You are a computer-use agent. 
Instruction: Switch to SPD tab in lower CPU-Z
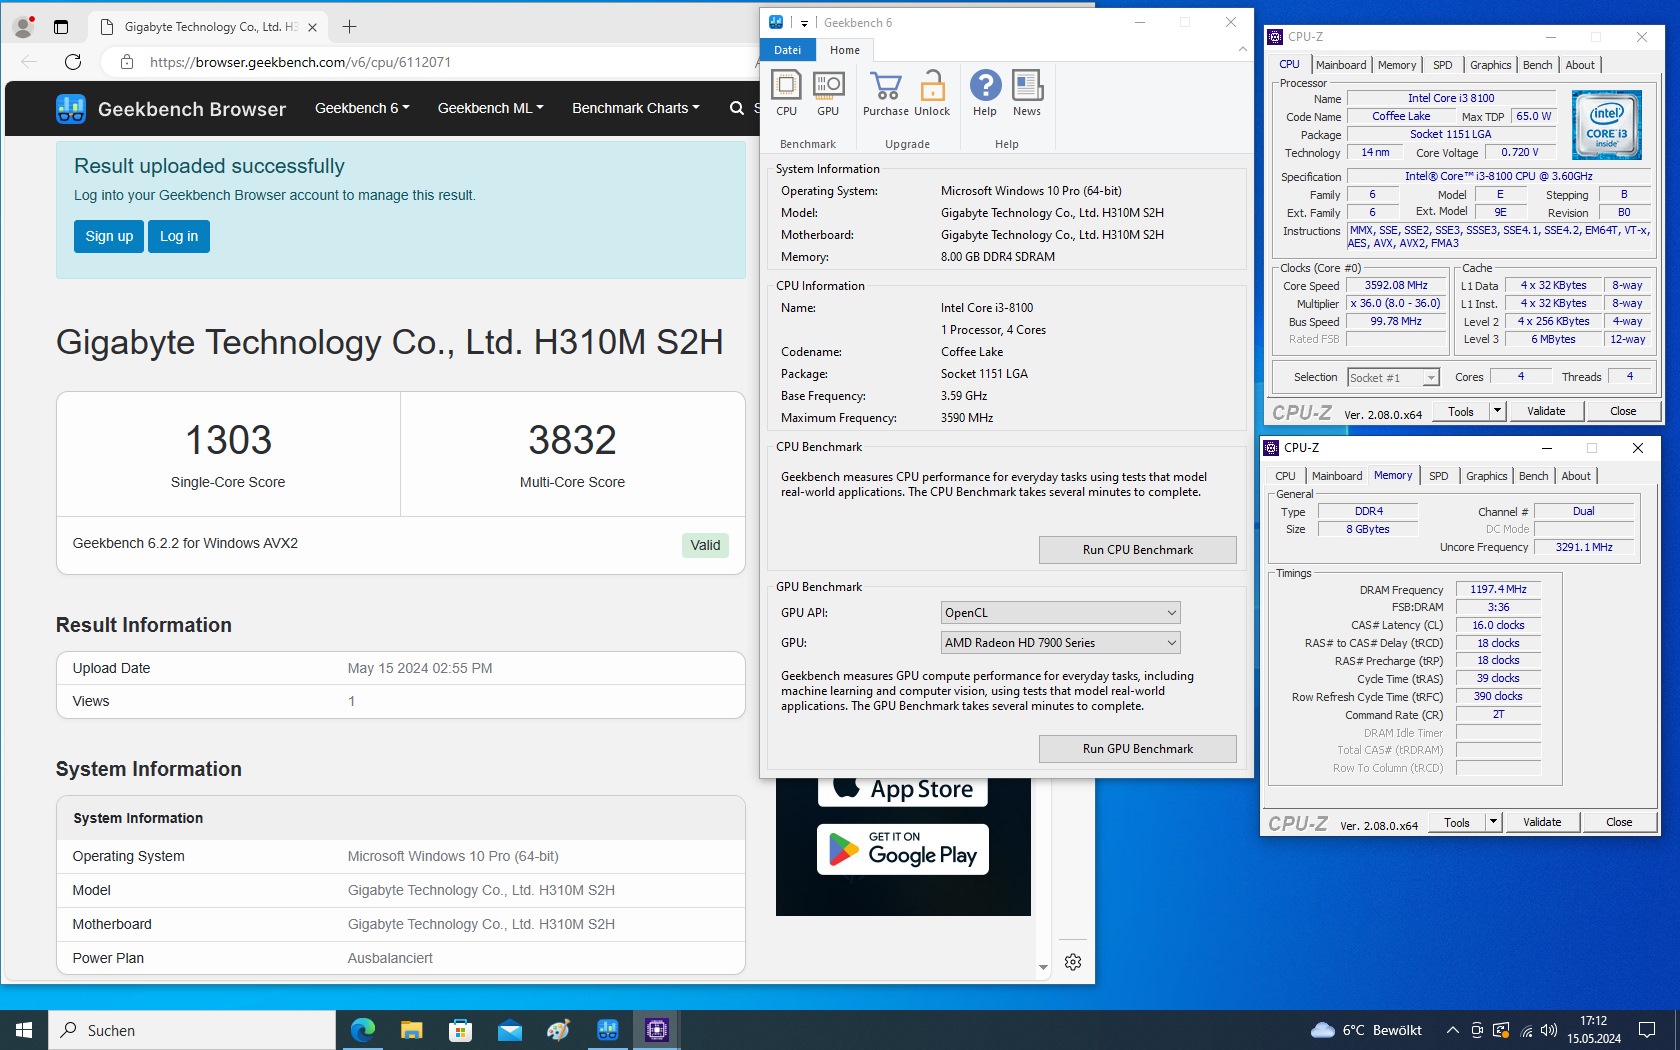(1439, 476)
